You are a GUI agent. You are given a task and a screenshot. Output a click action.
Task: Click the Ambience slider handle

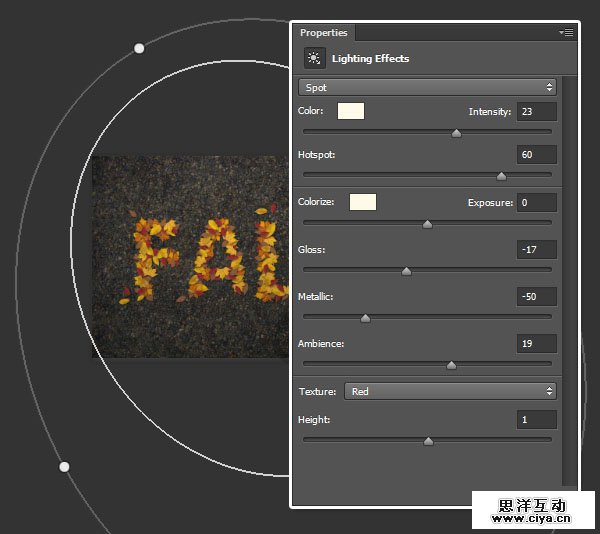451,365
